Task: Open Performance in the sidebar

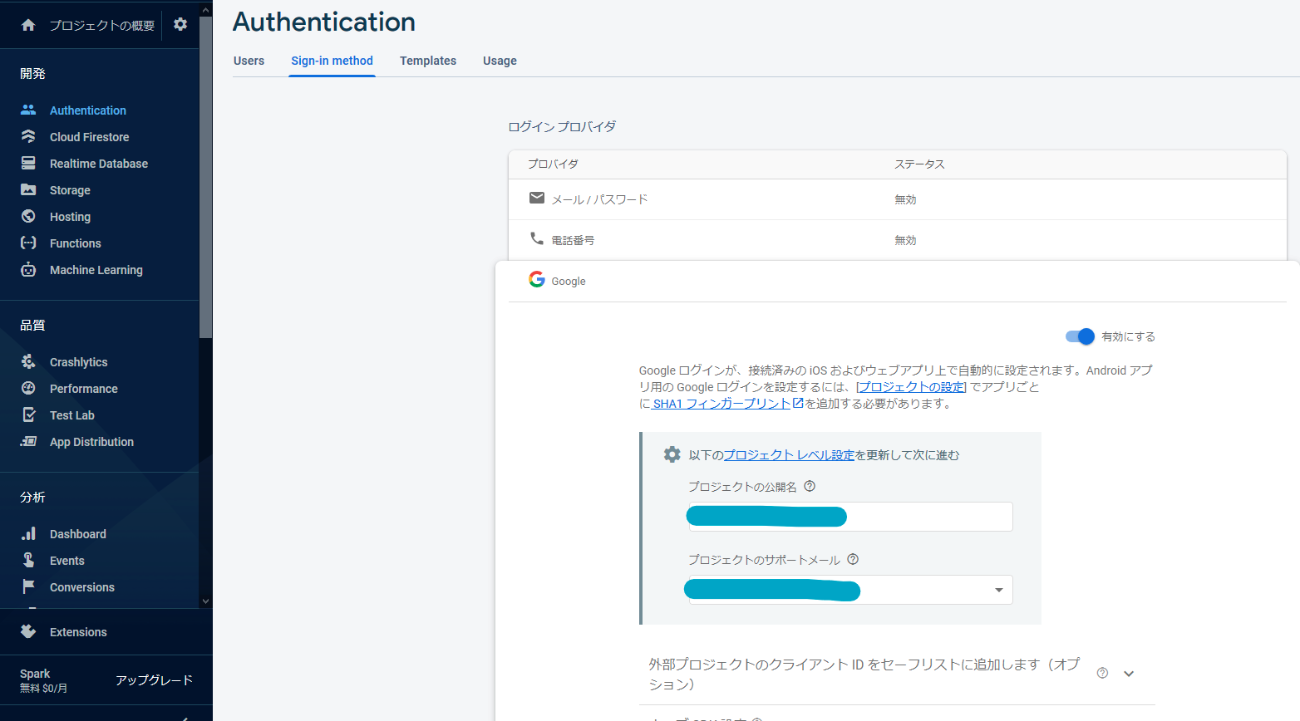Action: click(x=84, y=388)
